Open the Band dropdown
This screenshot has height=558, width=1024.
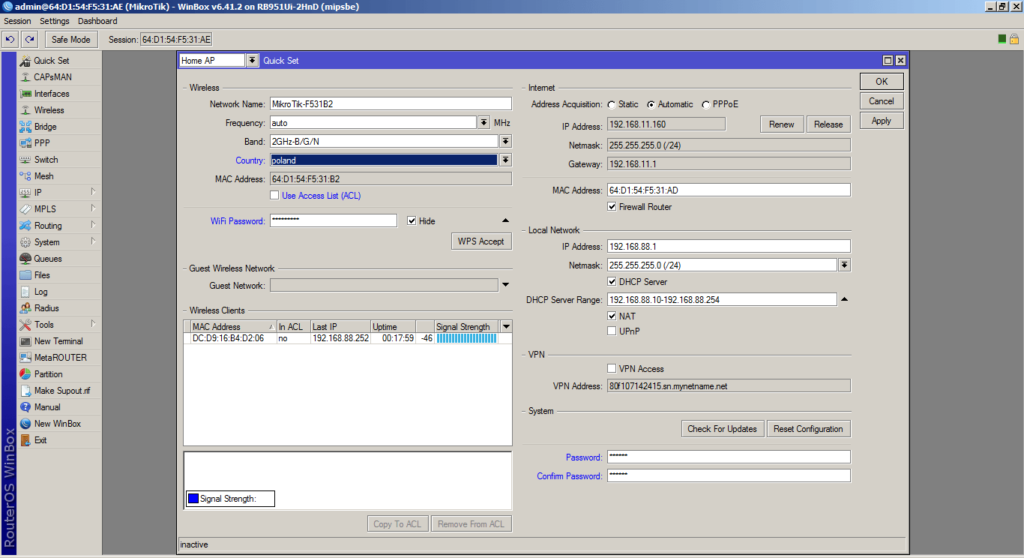[x=506, y=141]
